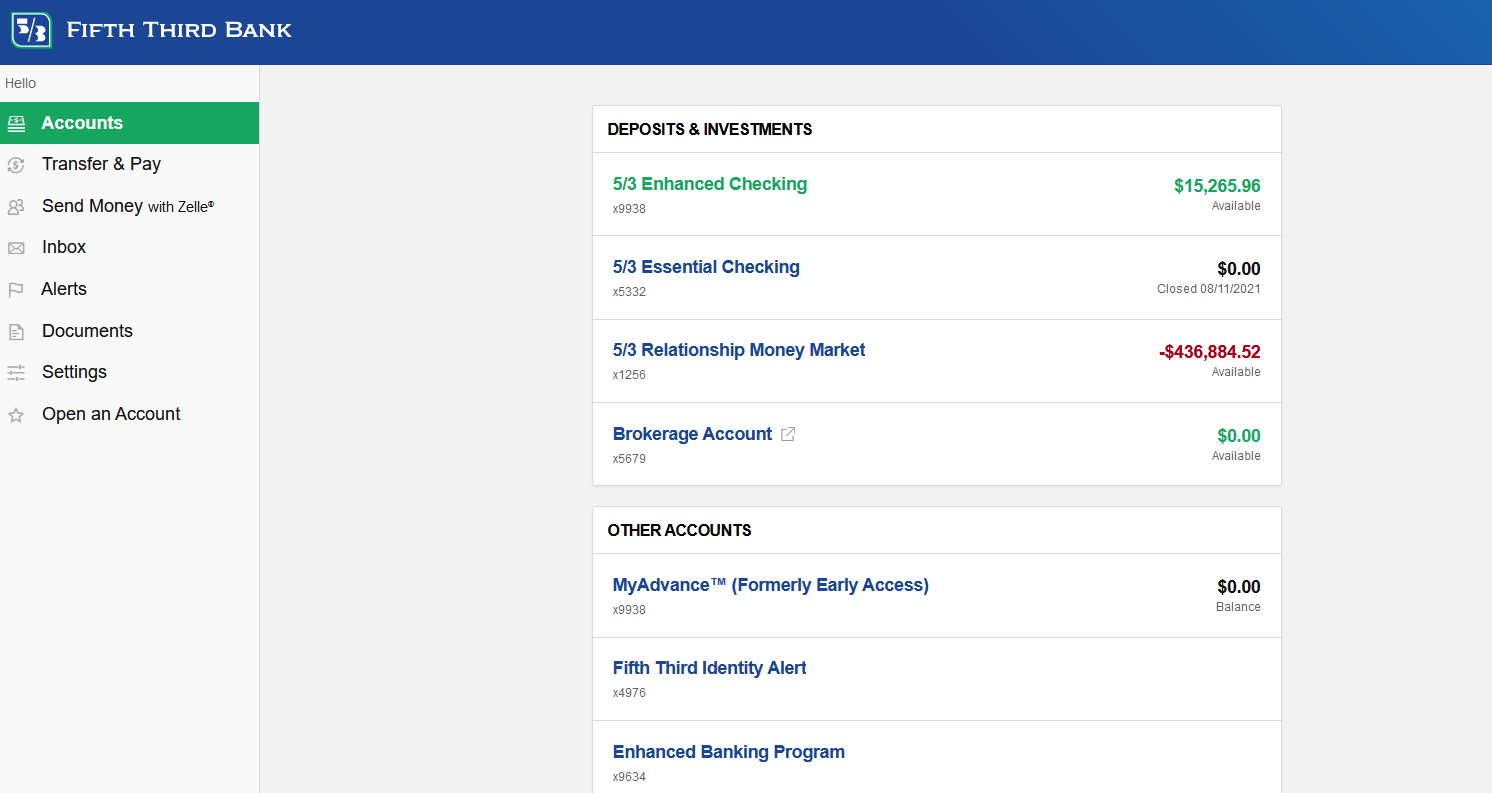Open Send Money with Zelle
The width and height of the screenshot is (1492, 793).
tap(129, 206)
